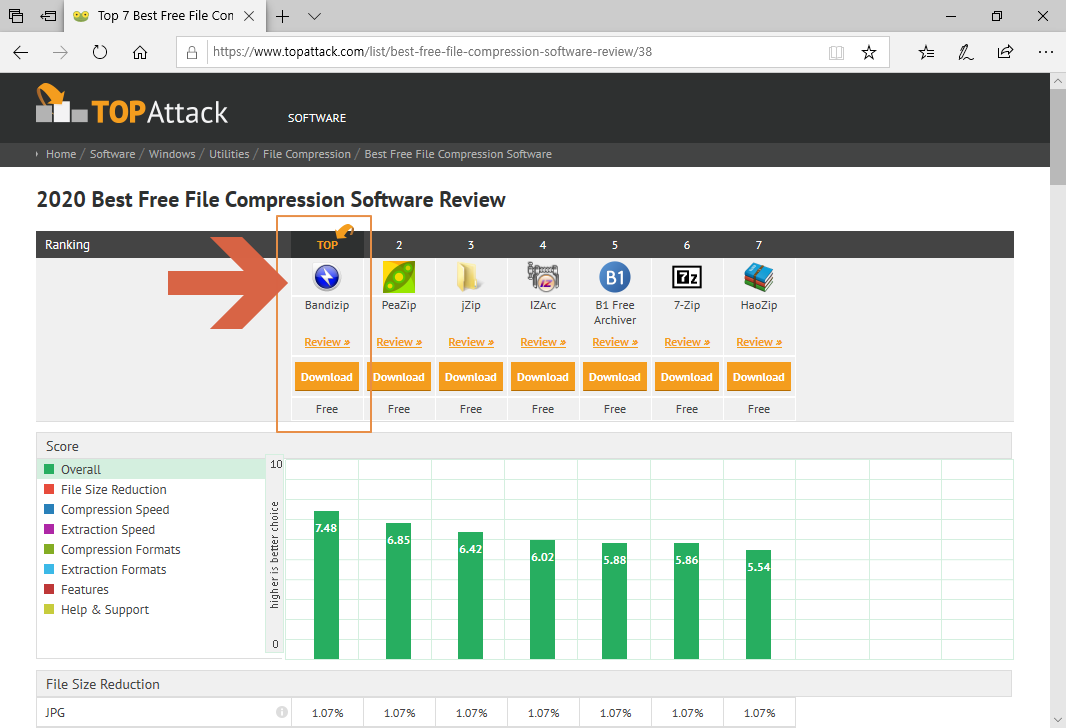Open Software breadcrumb link
Screen dimensions: 1066x728
112,154
